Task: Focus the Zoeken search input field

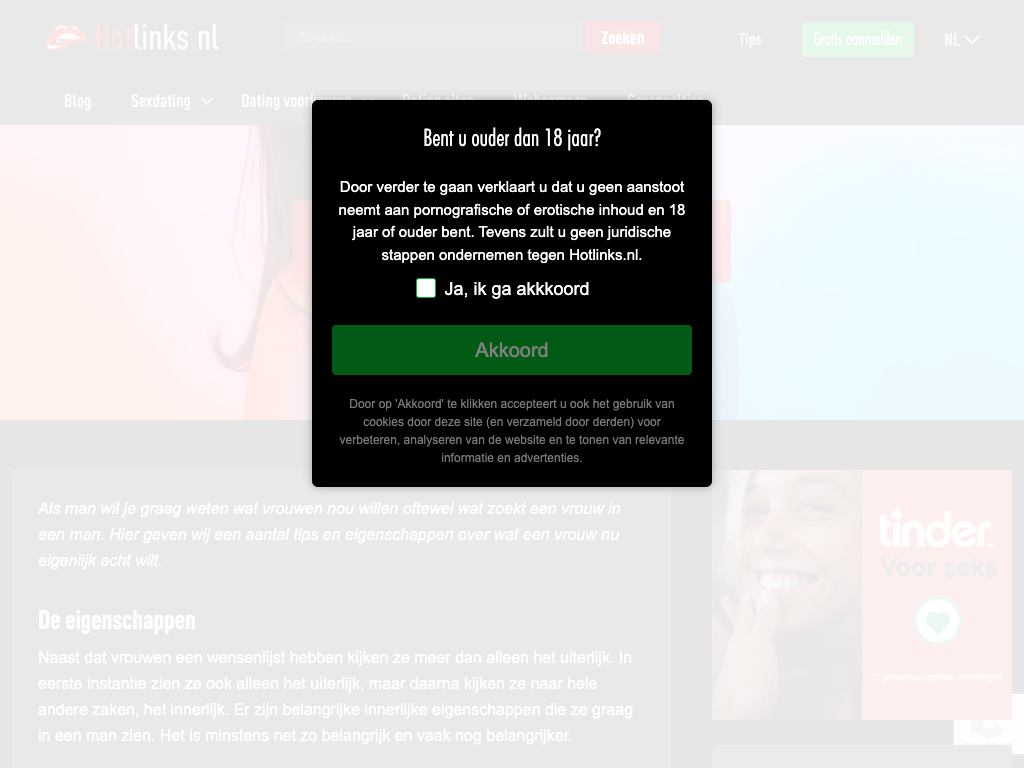Action: [x=434, y=37]
